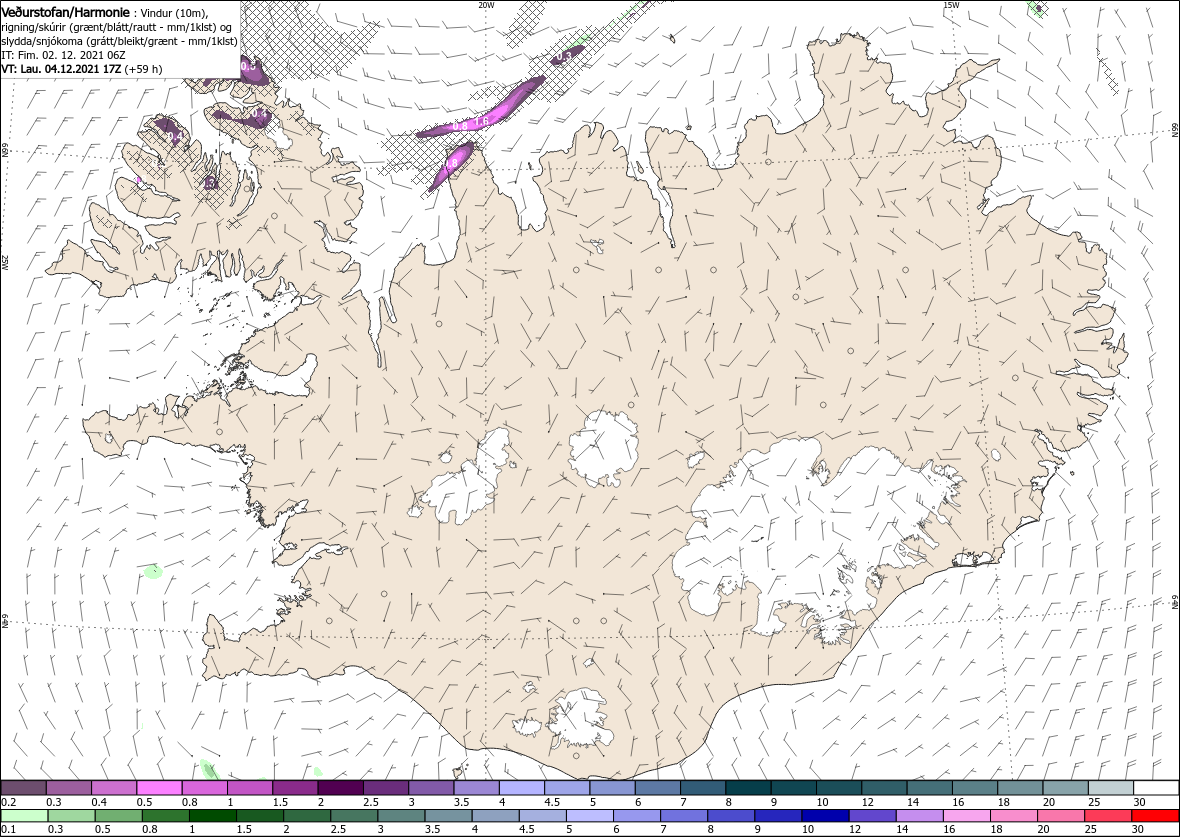The image size is (1180, 837).
Task: Click the "20W" longitude label at top
Action: point(486,5)
